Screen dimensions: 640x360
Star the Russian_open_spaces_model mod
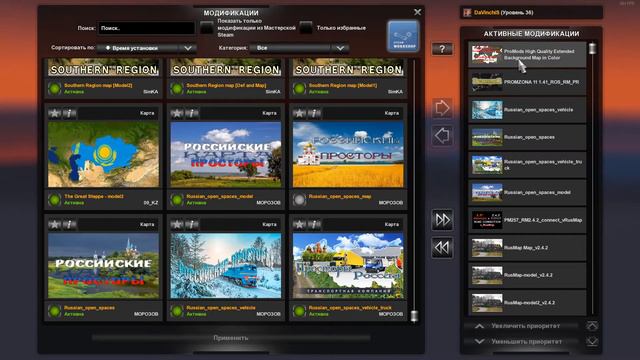177,113
